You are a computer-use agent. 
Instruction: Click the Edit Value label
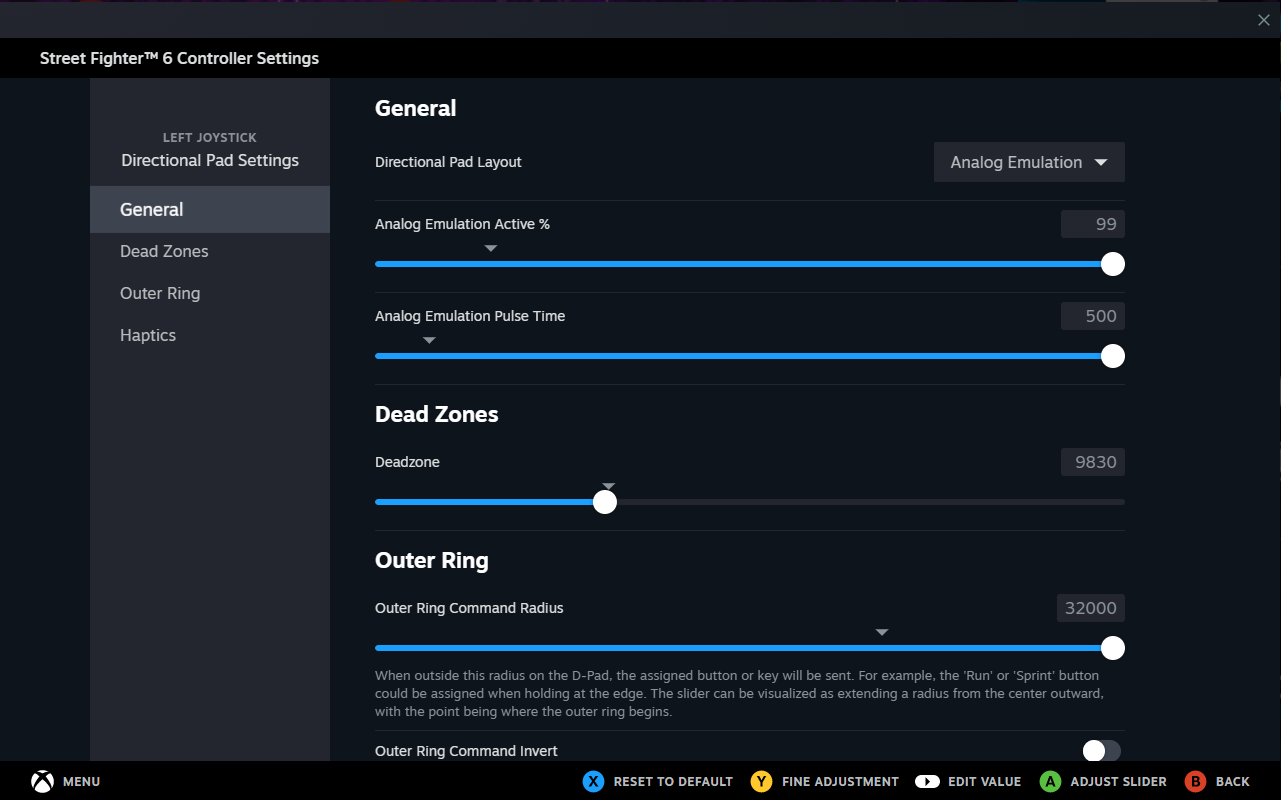pyautogui.click(x=984, y=781)
